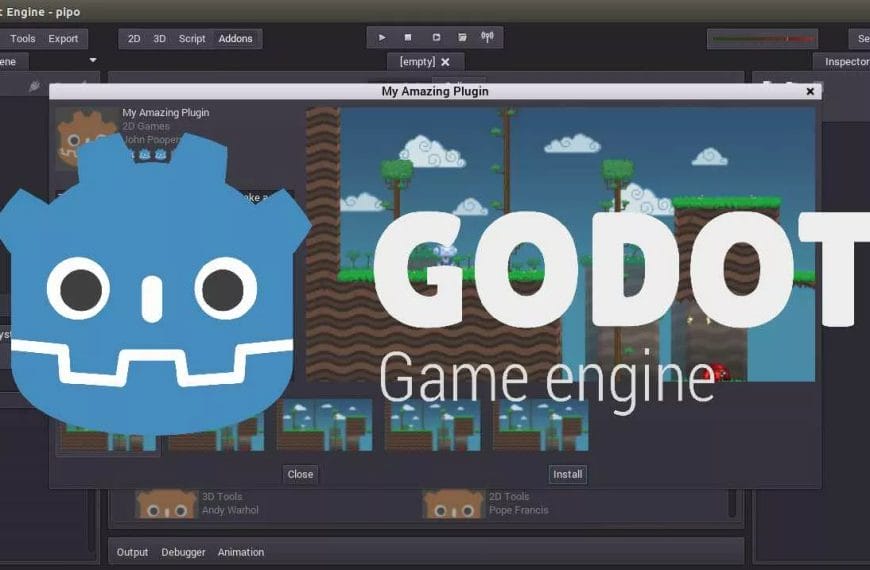Image resolution: width=870 pixels, height=570 pixels.
Task: Click the "John Pooper" author text
Action: click(x=151, y=140)
